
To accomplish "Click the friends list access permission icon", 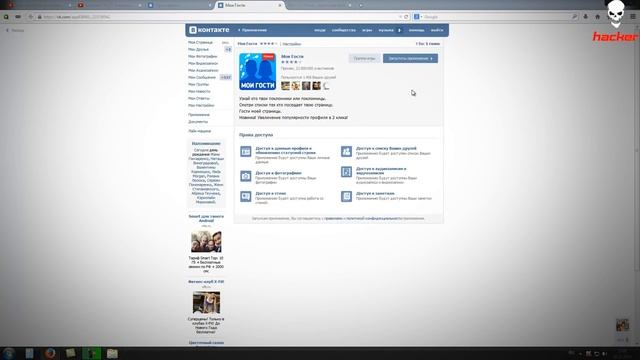I will pyautogui.click(x=346, y=151).
